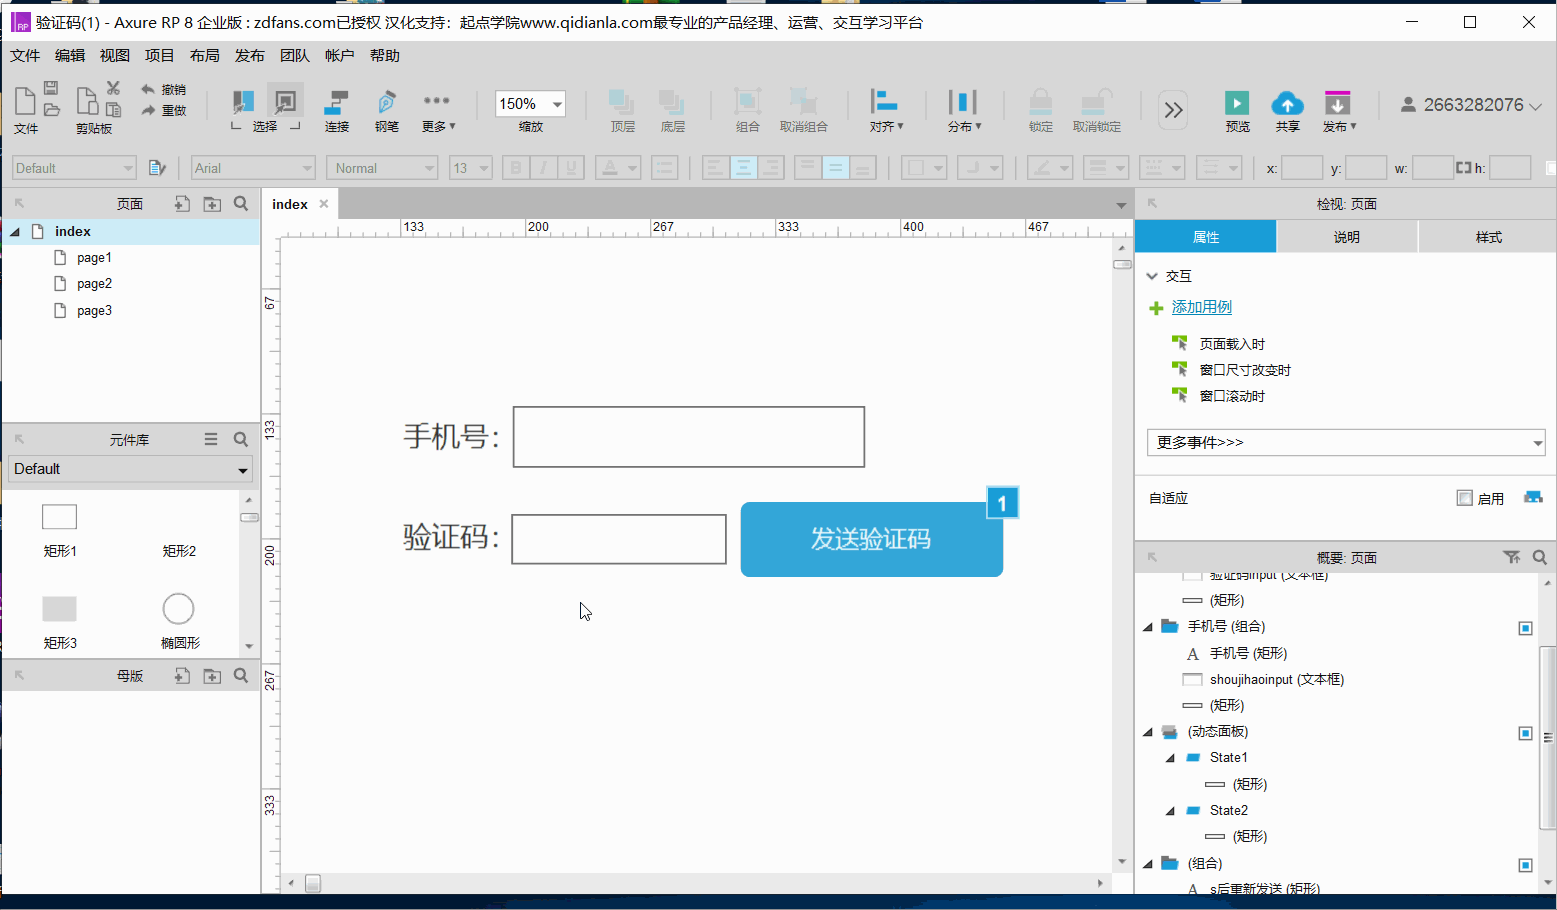Screen dimensions: 1557x910
Task: Open the font color swatch picker
Action: tap(618, 167)
